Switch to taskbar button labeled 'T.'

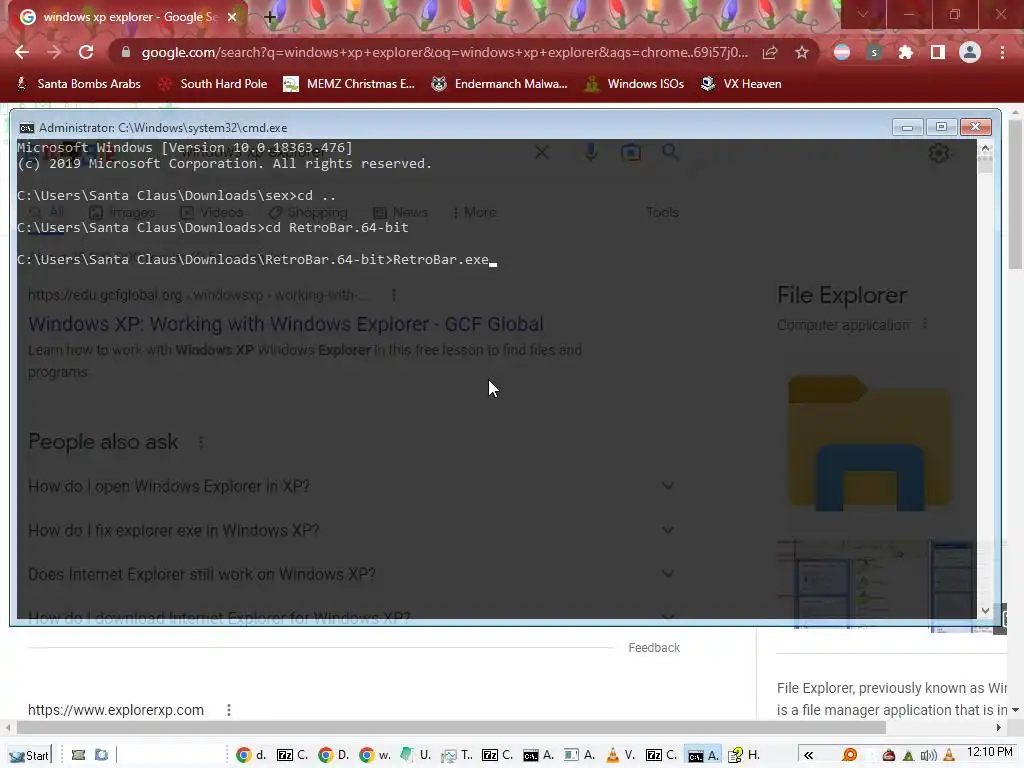(457, 755)
